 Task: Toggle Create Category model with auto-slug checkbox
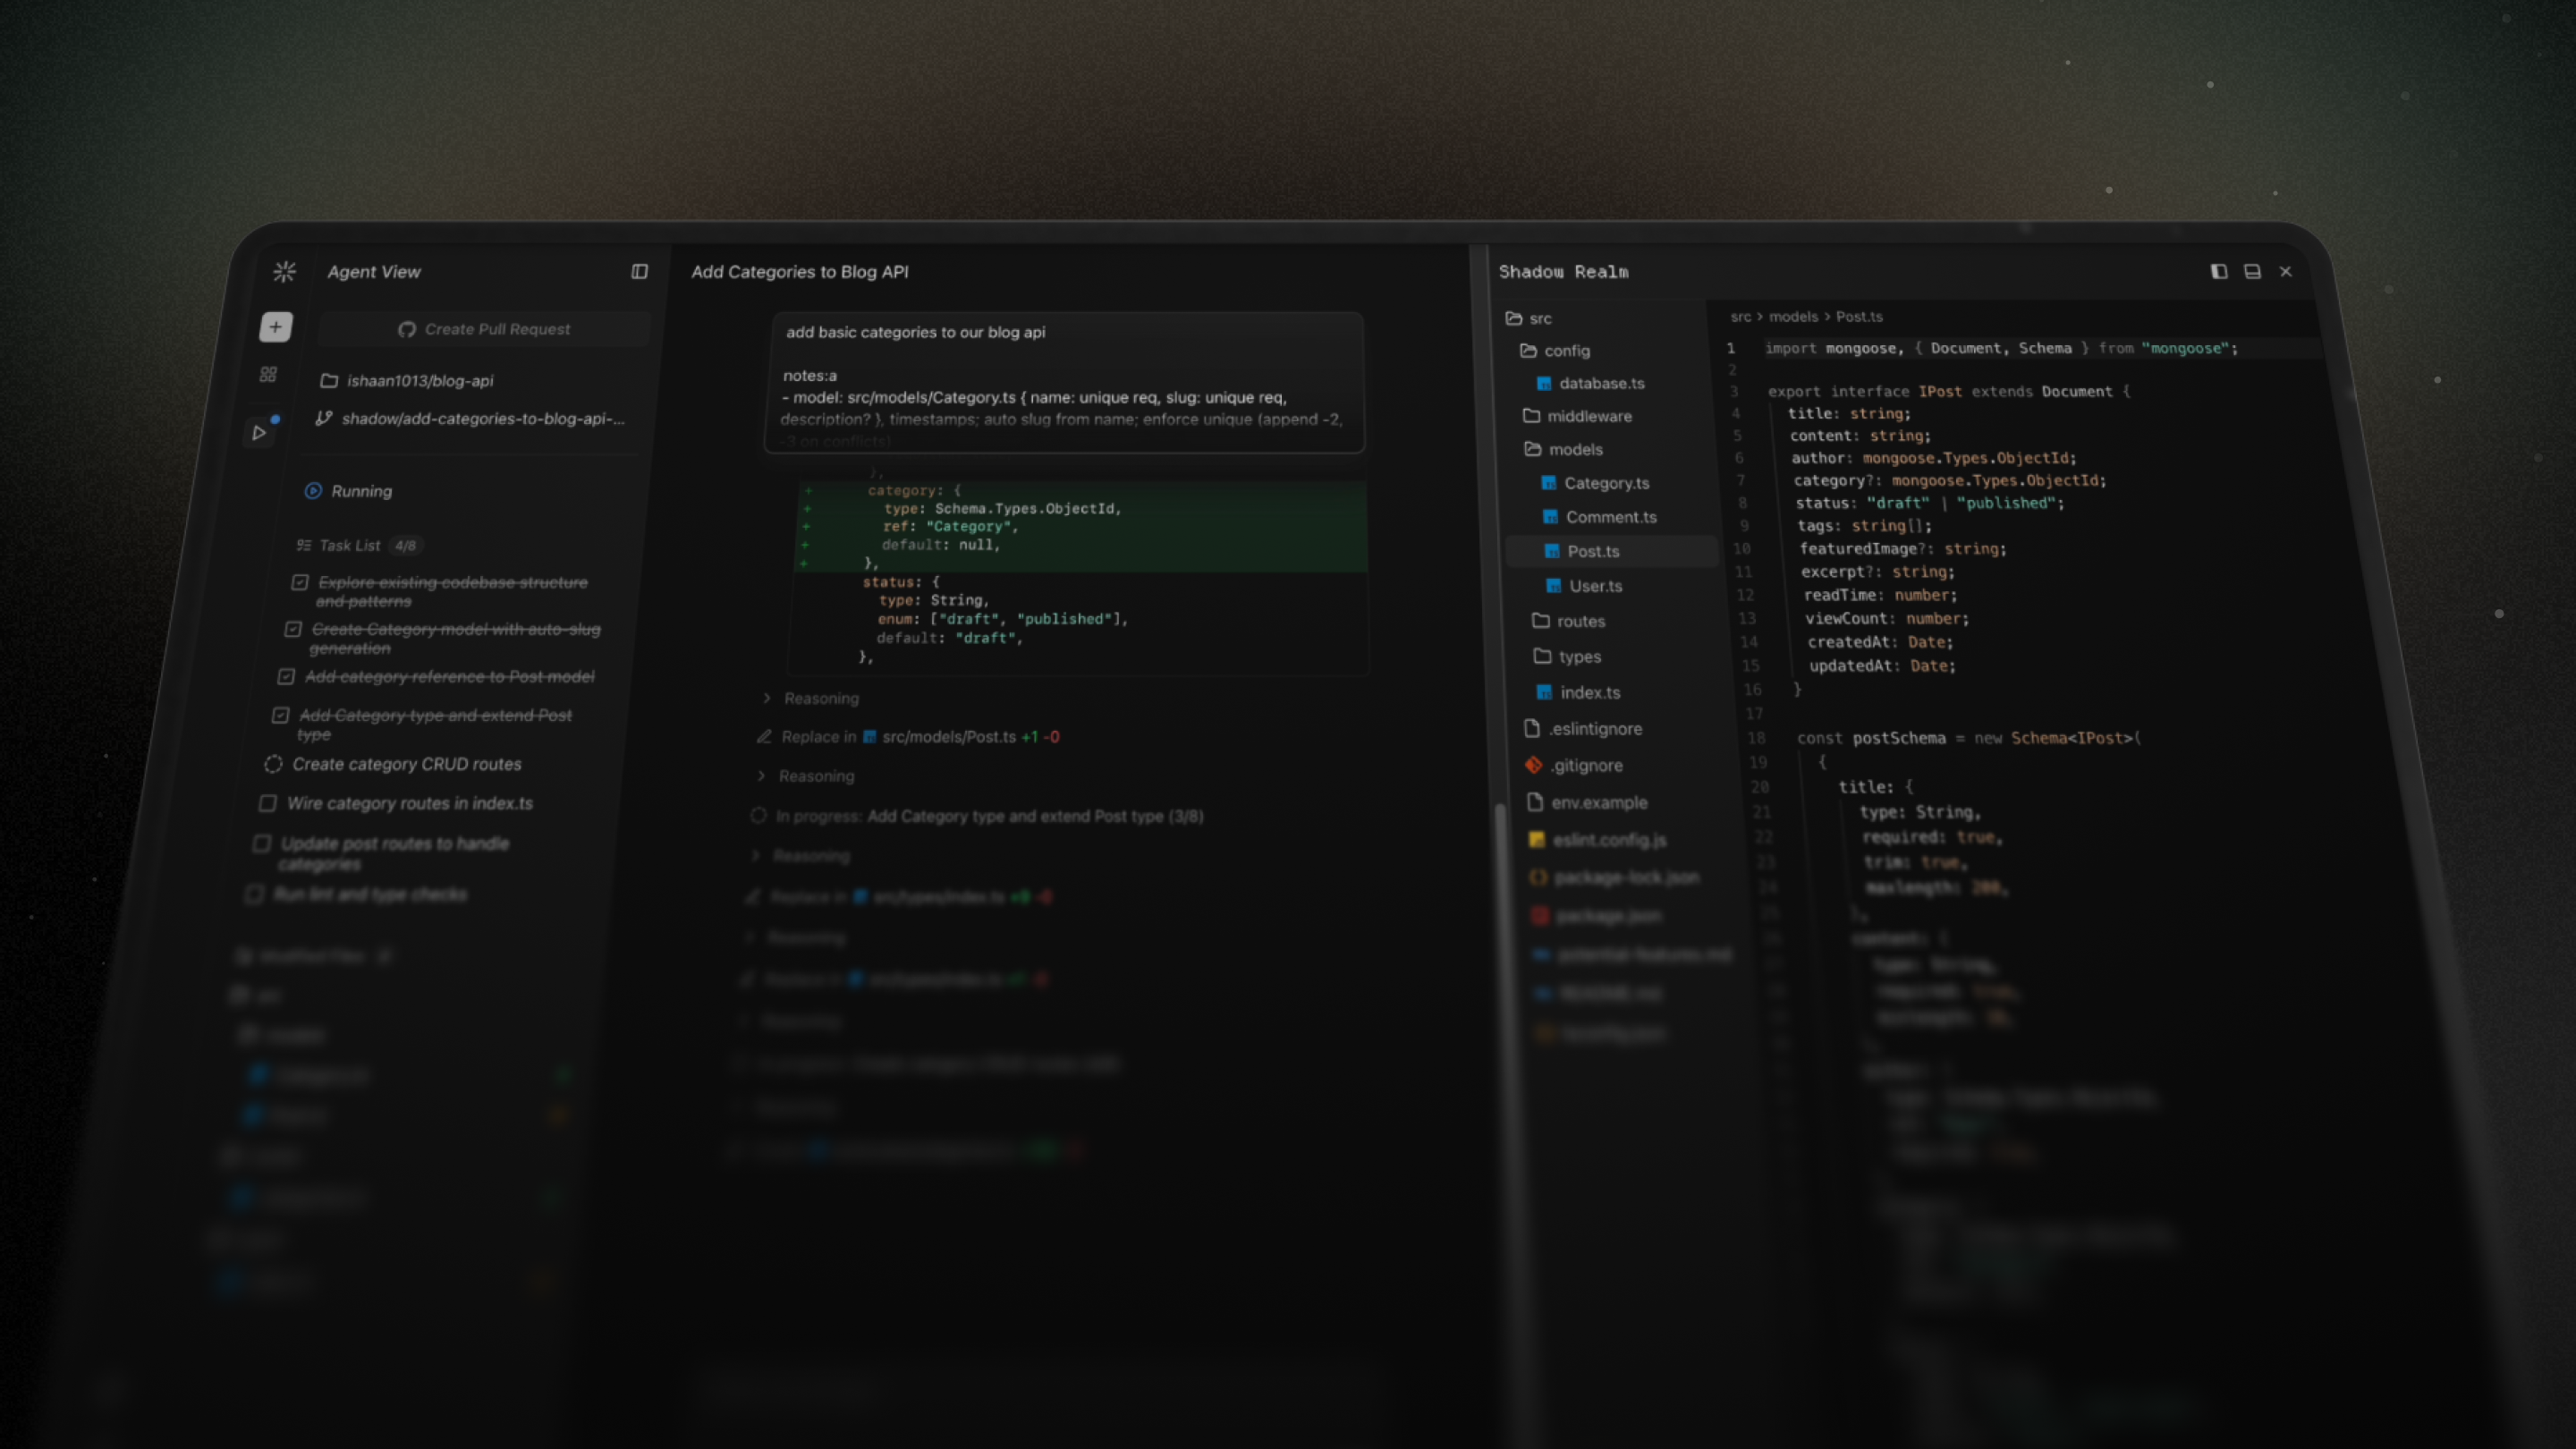click(x=293, y=629)
